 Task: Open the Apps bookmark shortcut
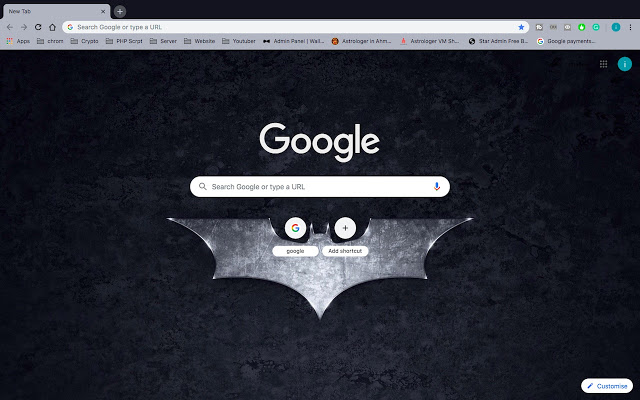click(x=17, y=42)
